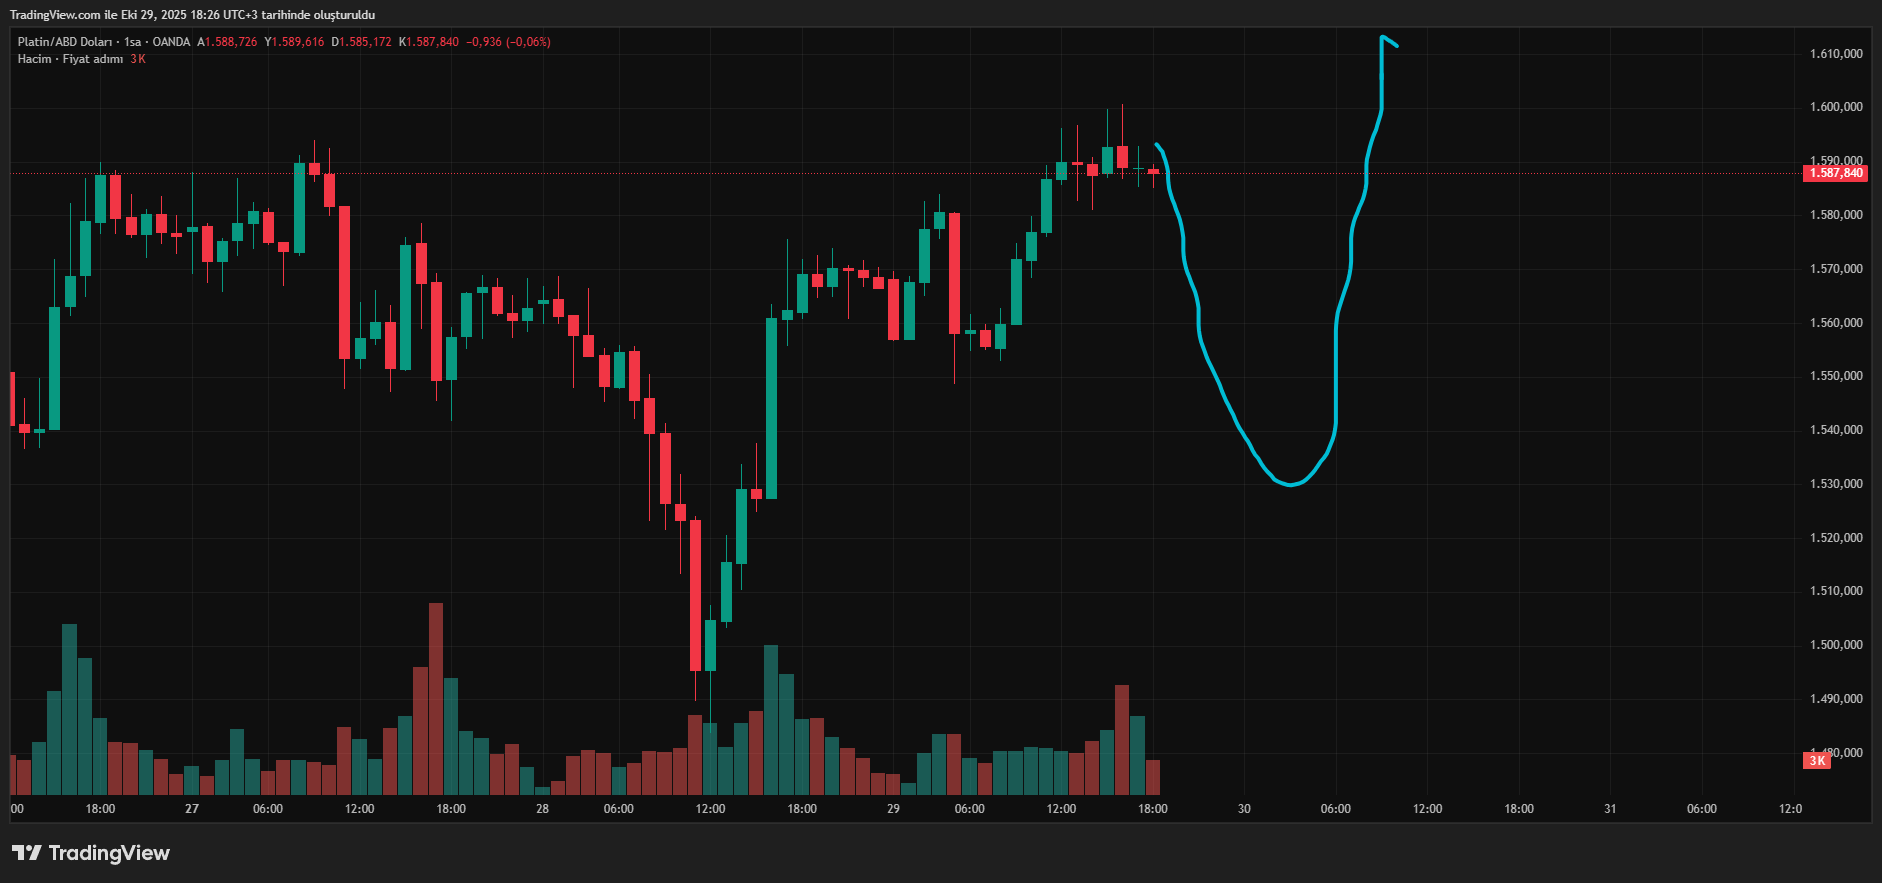Click the red 1.587,840 current price tag
1882x883 pixels.
1836,173
